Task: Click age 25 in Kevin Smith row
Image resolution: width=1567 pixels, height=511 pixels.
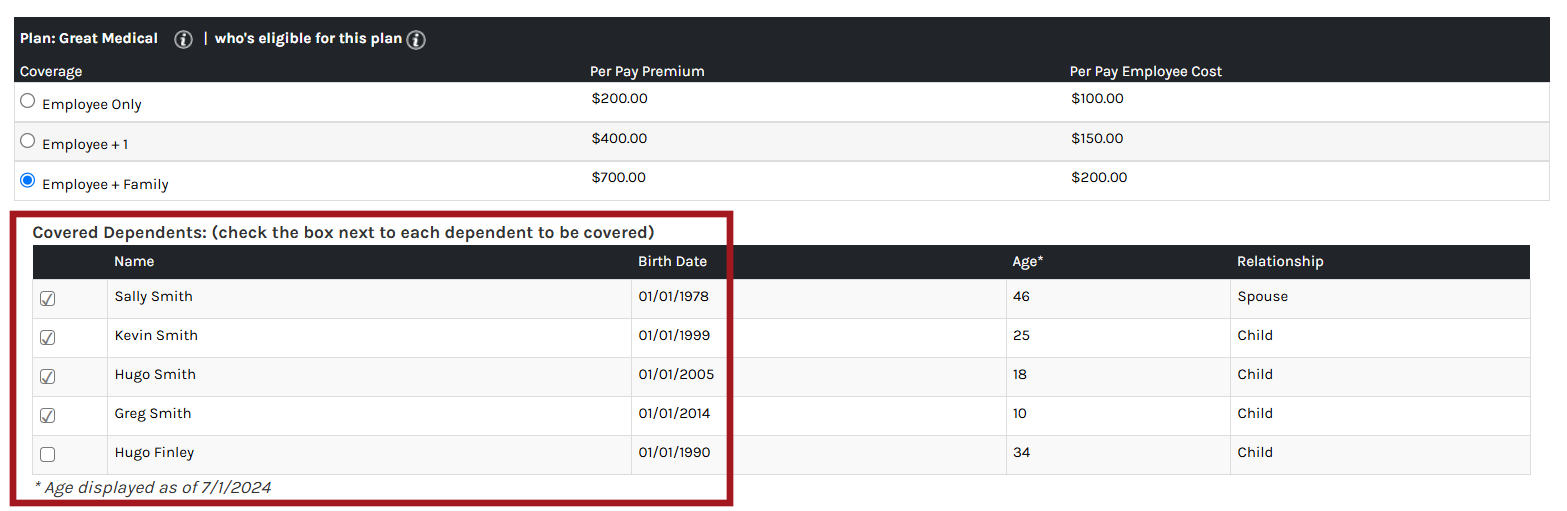Action: pos(1021,336)
